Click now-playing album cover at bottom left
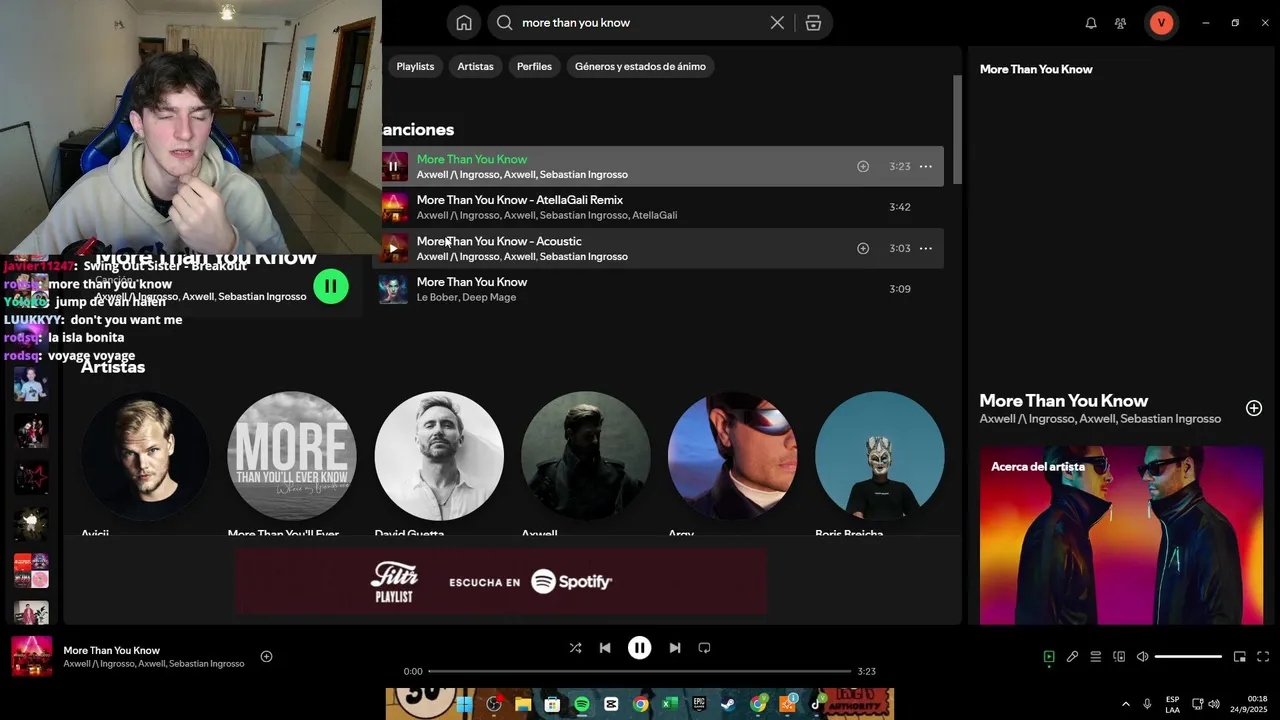This screenshot has height=720, width=1280. [31, 656]
